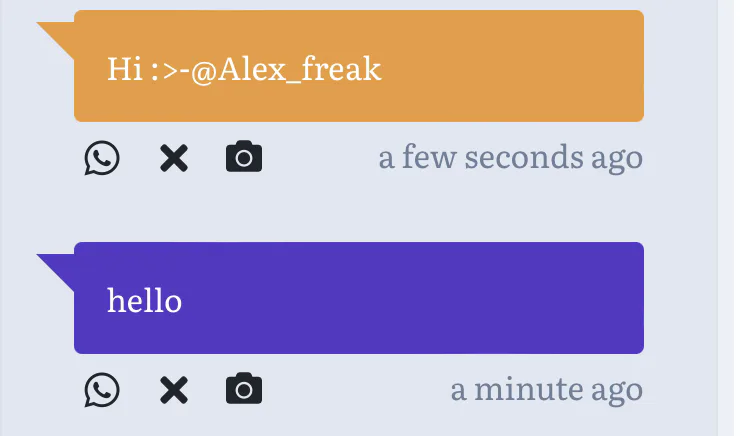Click the @Alex_freak mention text
Viewport: 750px width, 436px height.
(286, 69)
